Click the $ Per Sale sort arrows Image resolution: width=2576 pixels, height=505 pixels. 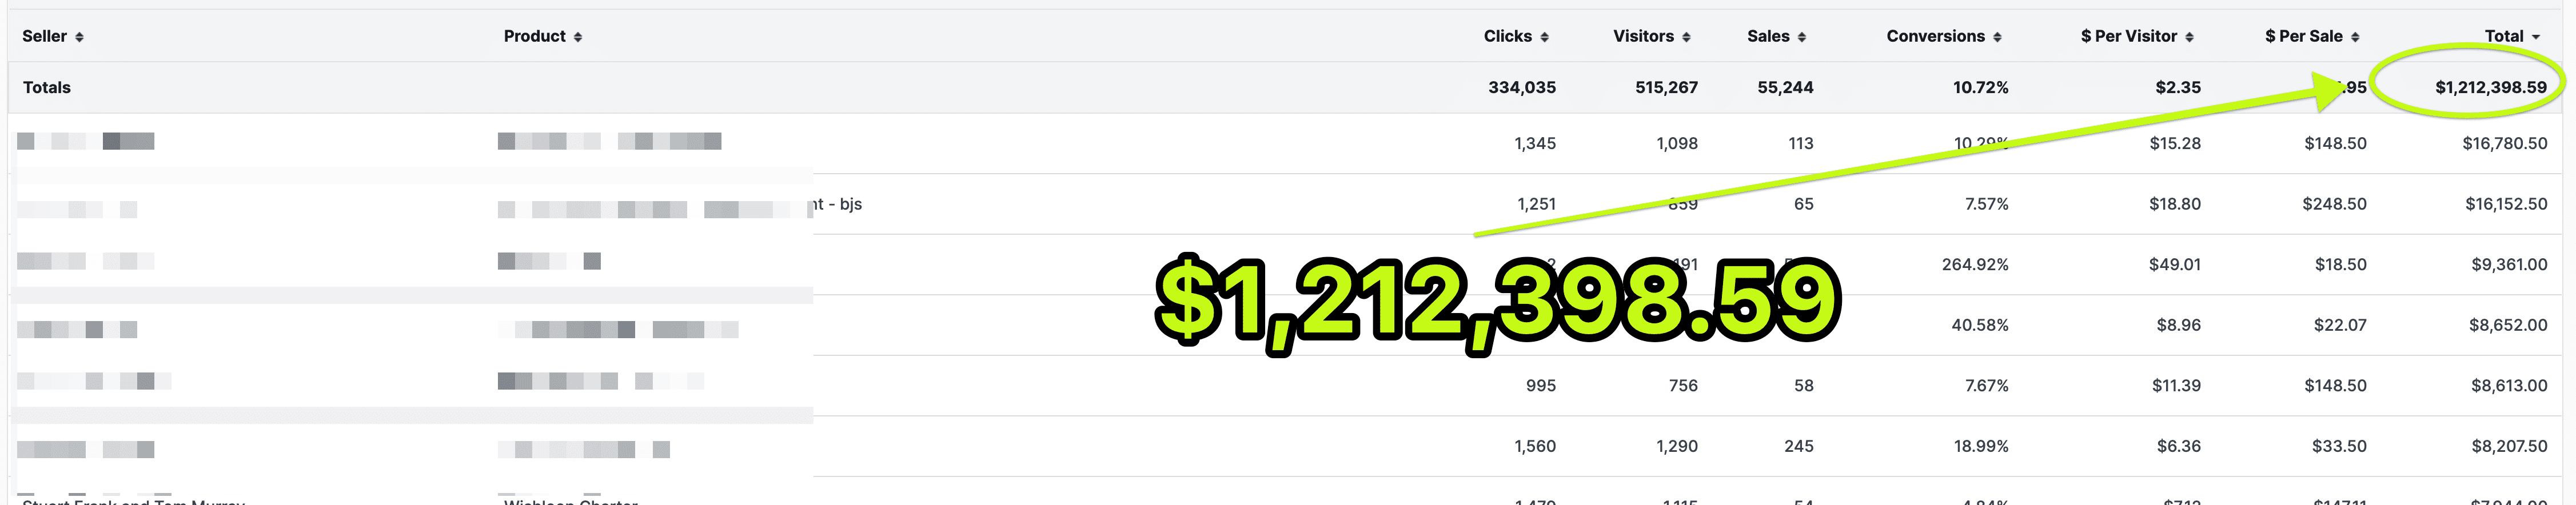(2355, 37)
